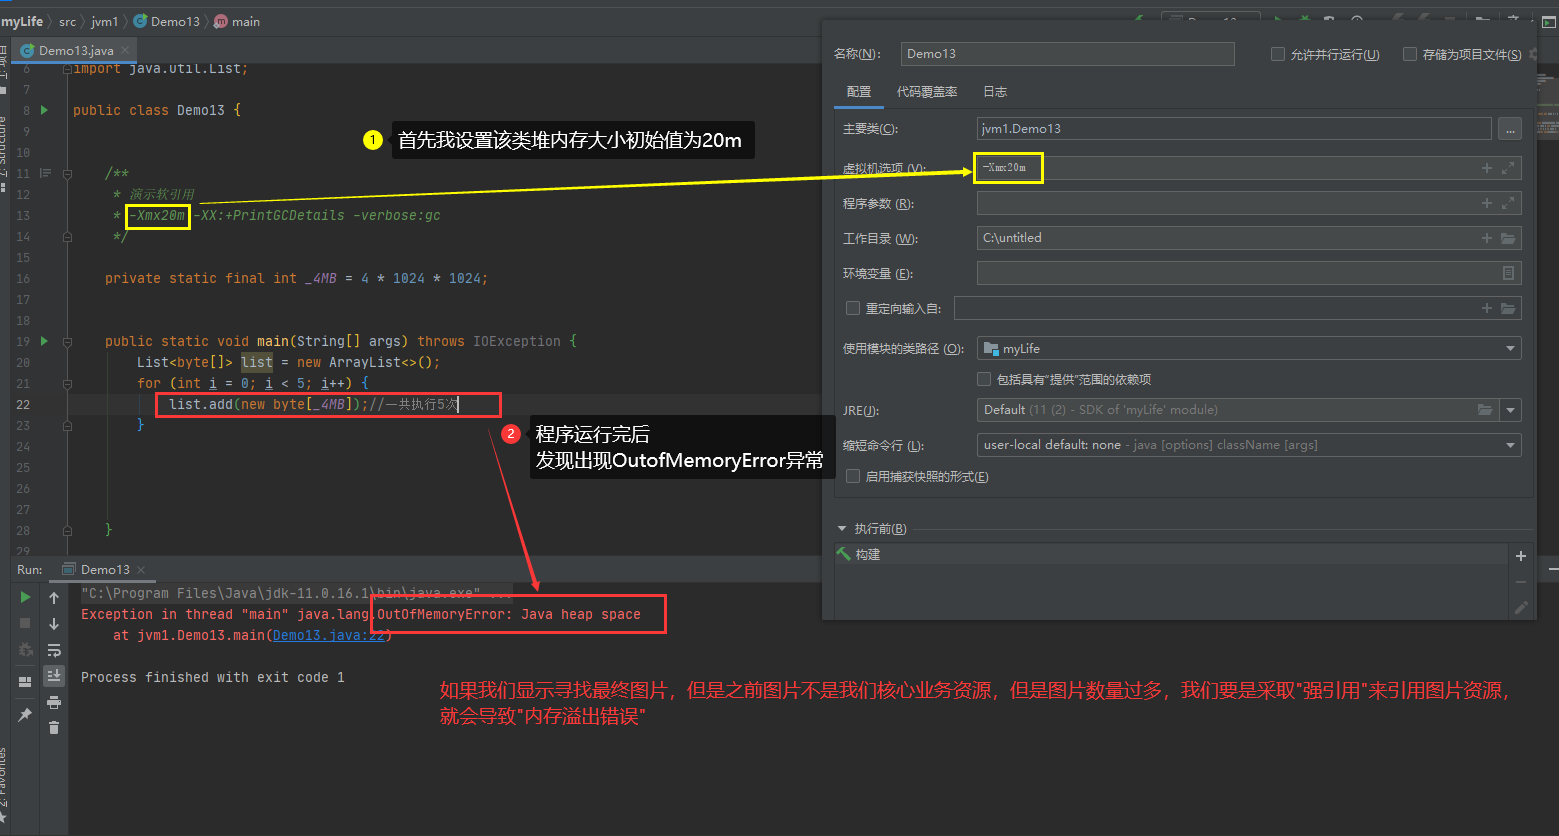This screenshot has height=836, width=1559.
Task: Click the main class field jvm1.Demo13
Action: click(1234, 128)
